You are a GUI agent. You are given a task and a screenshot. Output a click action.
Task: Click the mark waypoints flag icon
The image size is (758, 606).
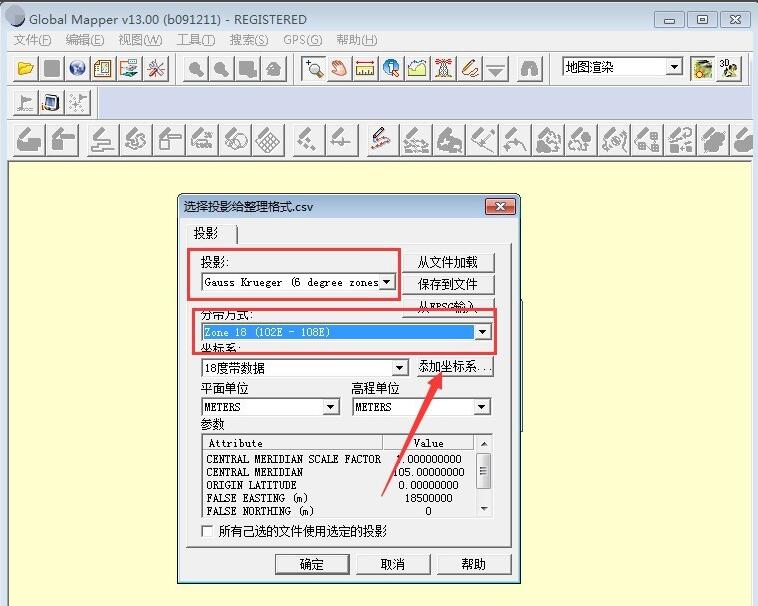click(x=77, y=102)
